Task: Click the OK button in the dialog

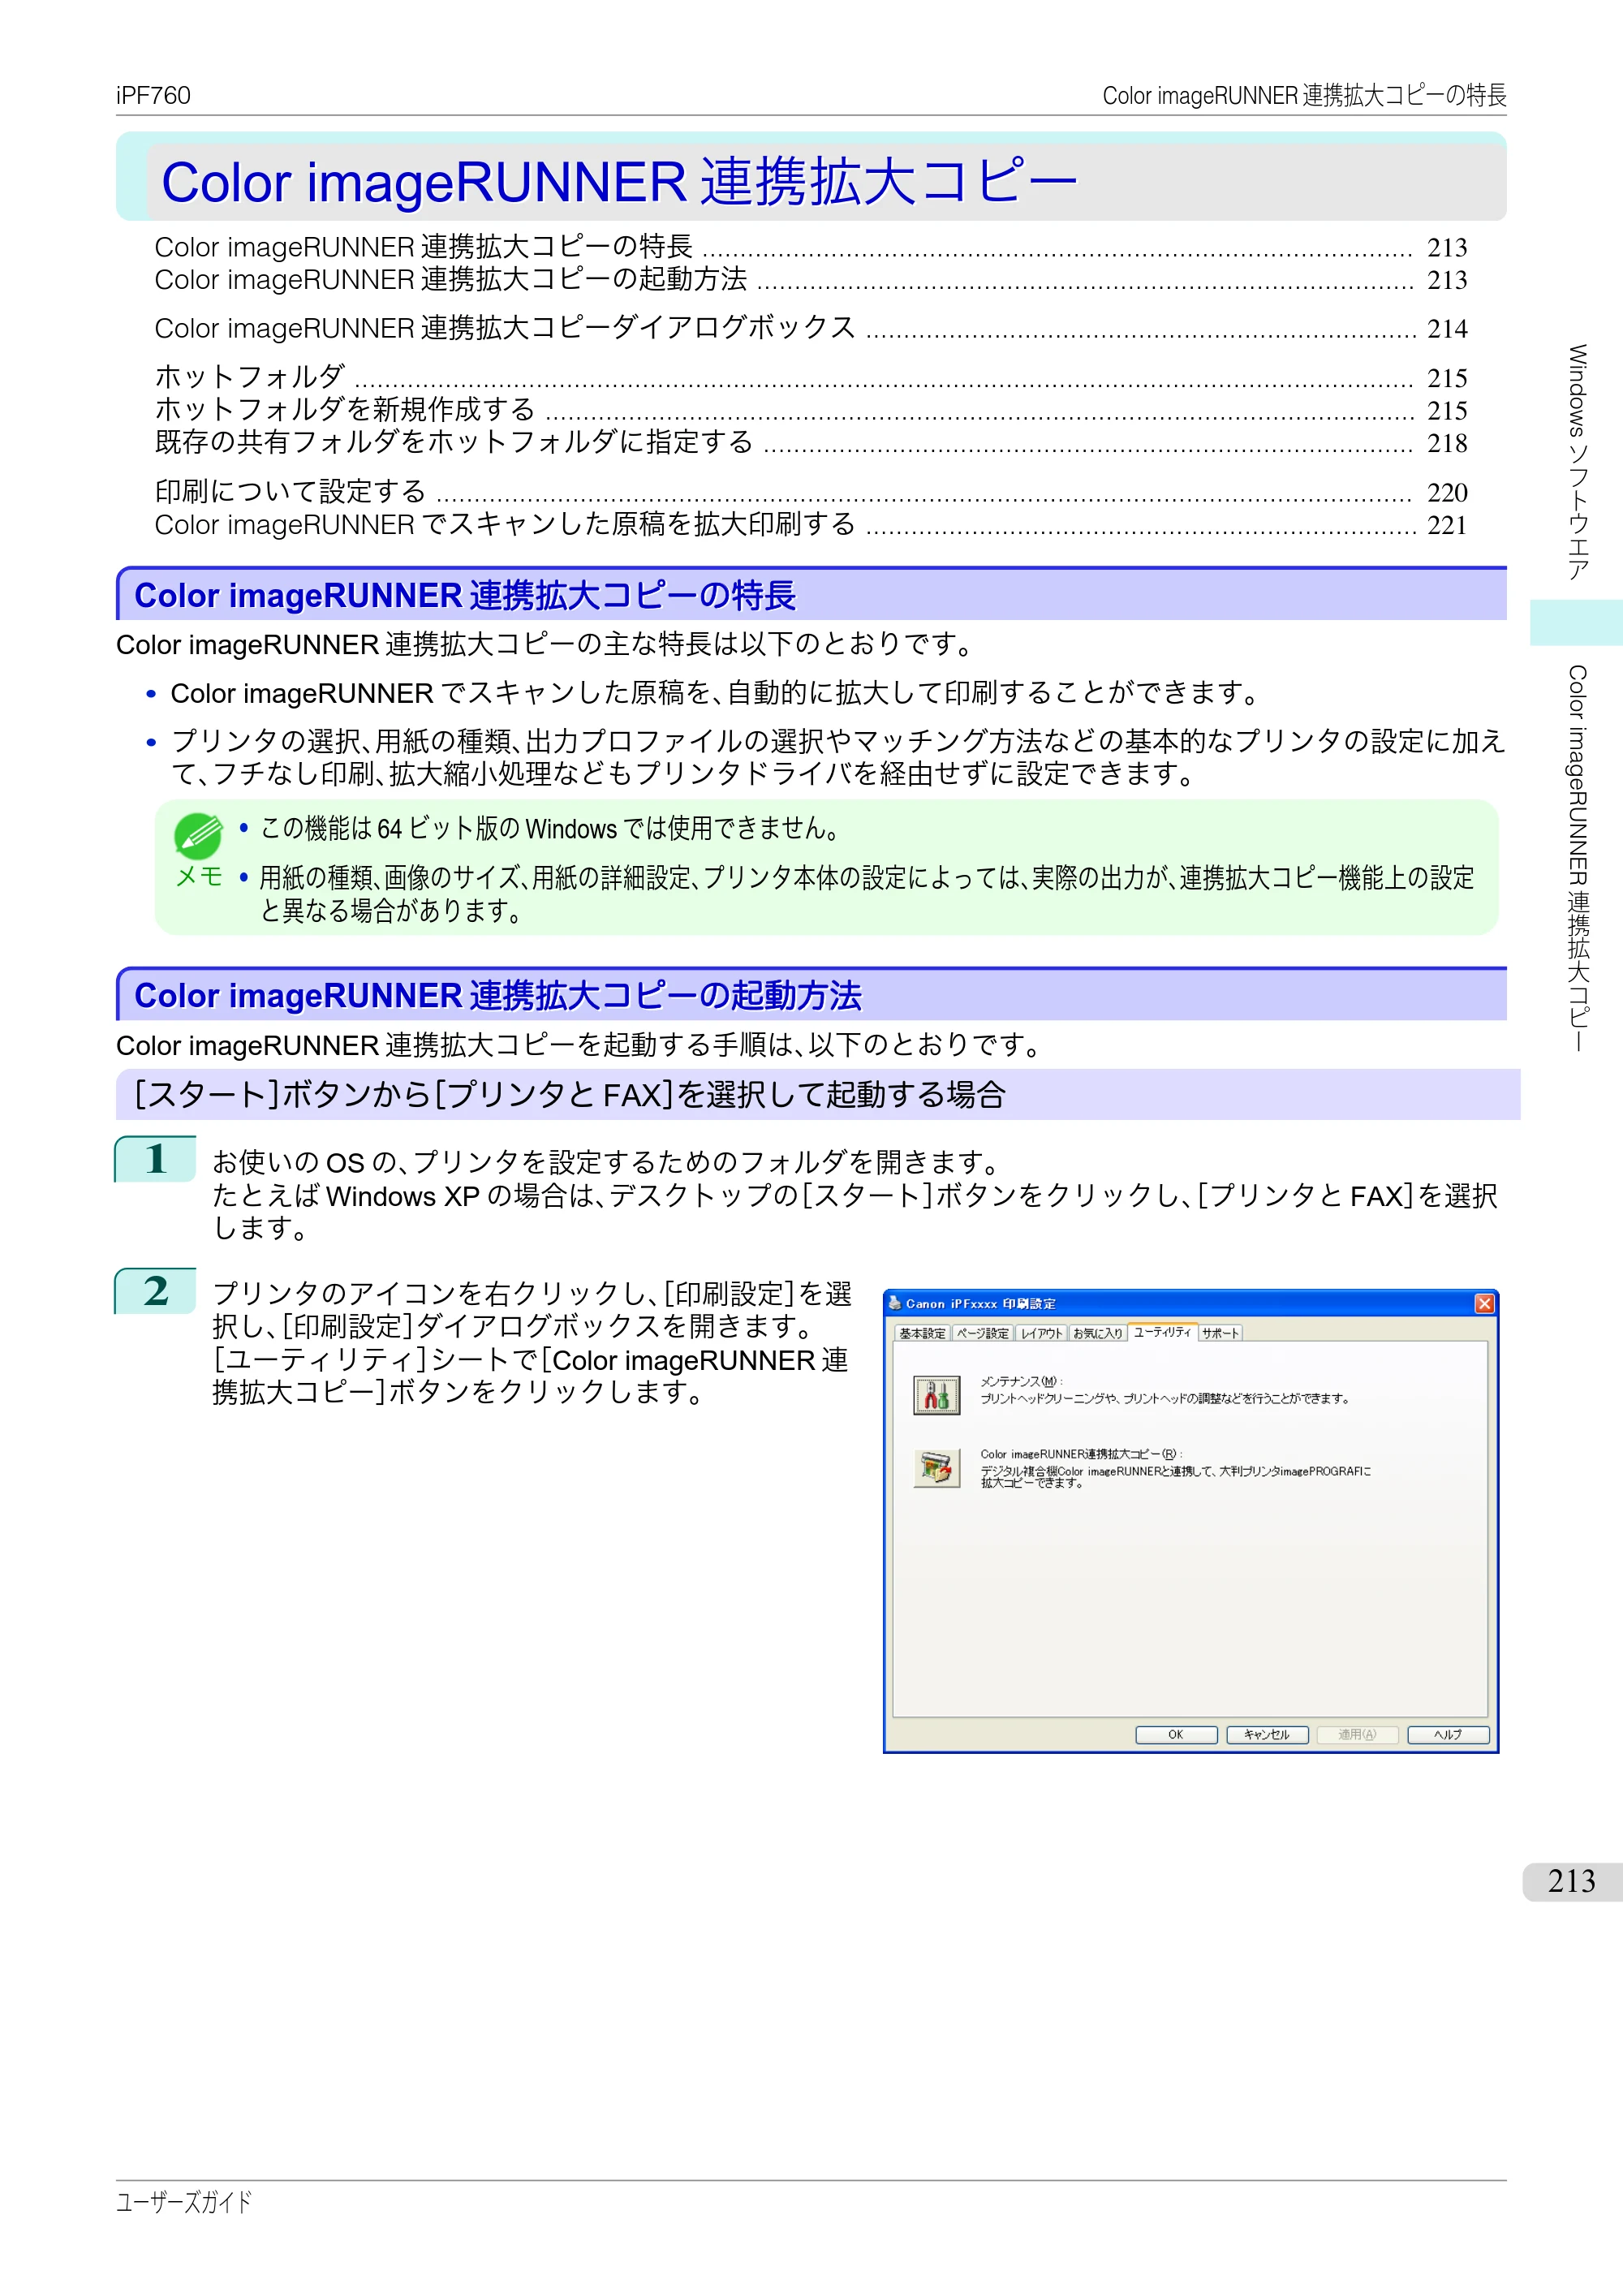Action: click(1176, 1735)
